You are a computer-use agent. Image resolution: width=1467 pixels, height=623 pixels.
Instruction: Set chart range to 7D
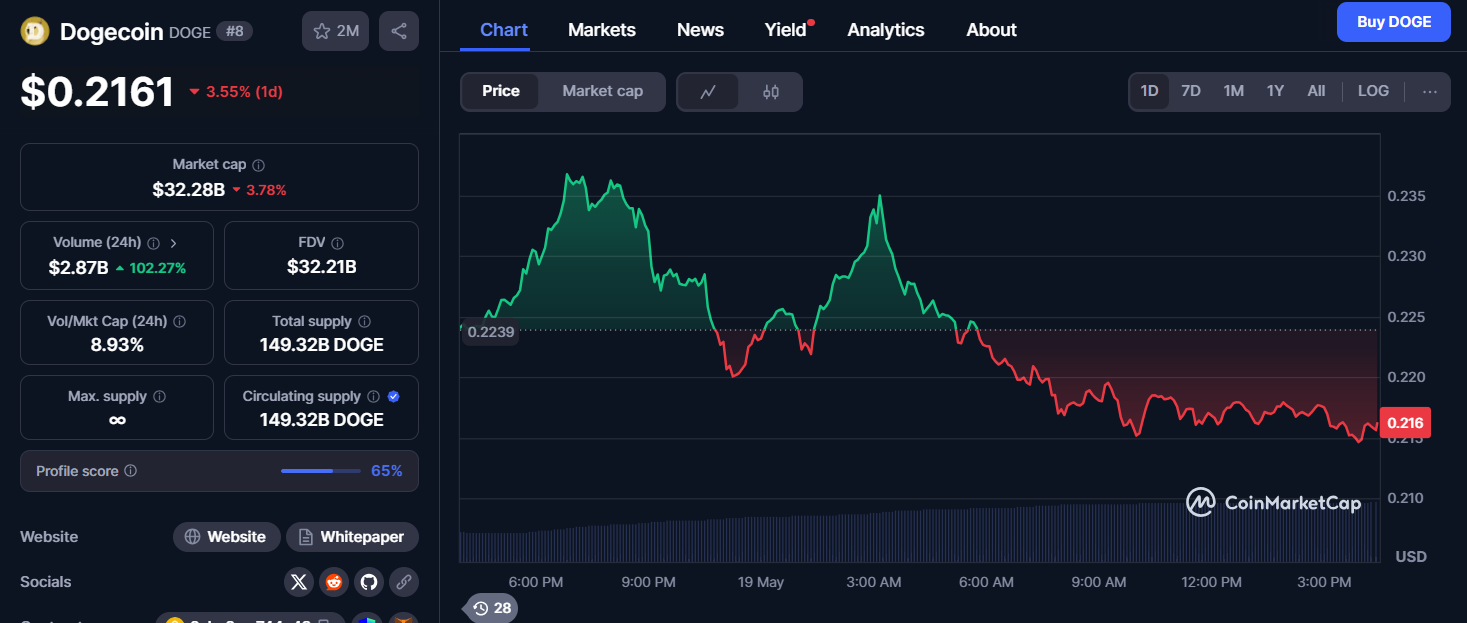click(1191, 91)
